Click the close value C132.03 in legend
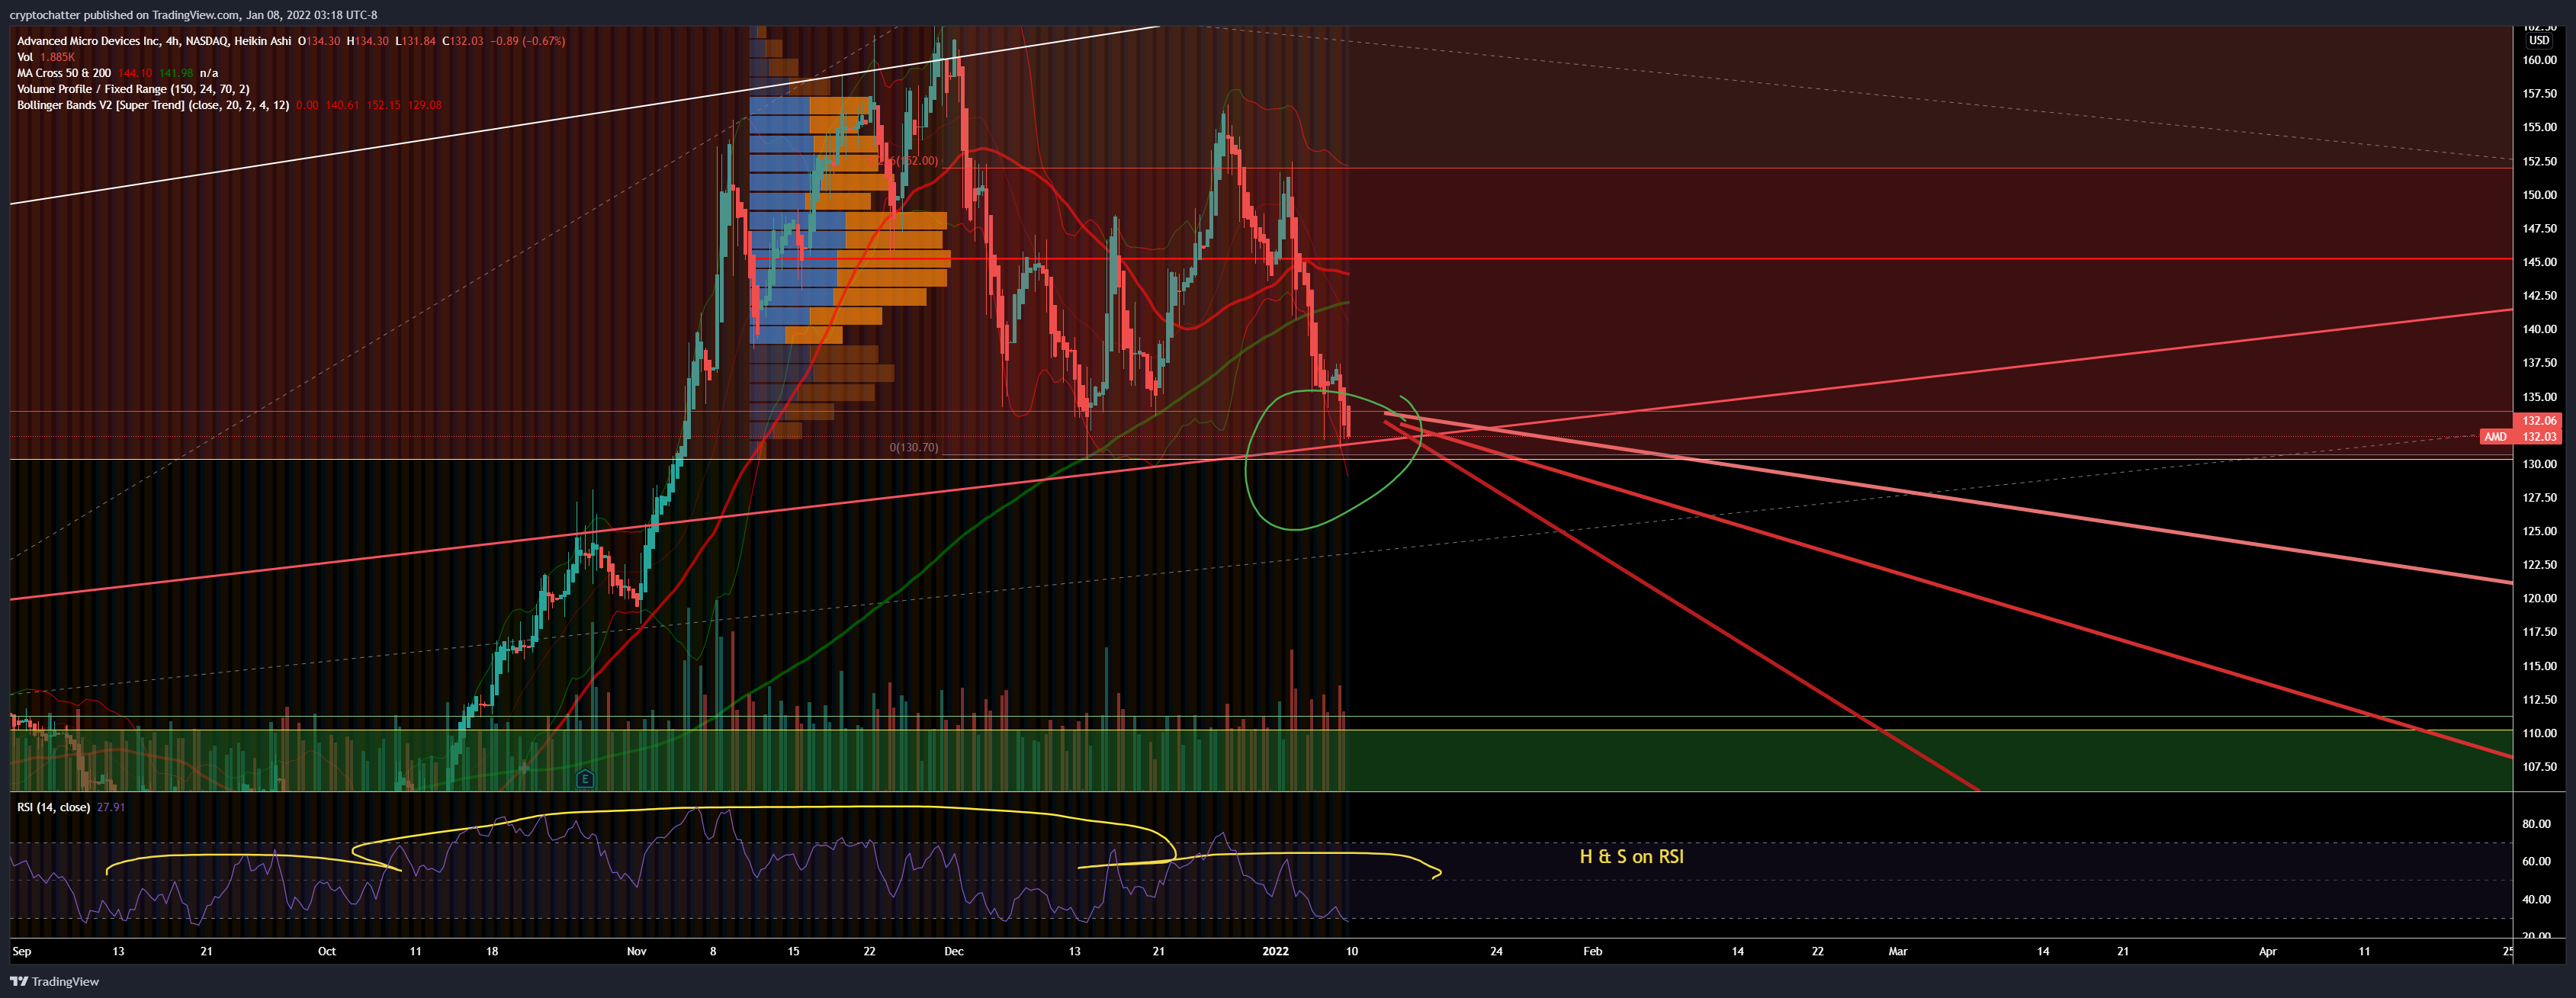The image size is (2576, 998). (x=462, y=41)
